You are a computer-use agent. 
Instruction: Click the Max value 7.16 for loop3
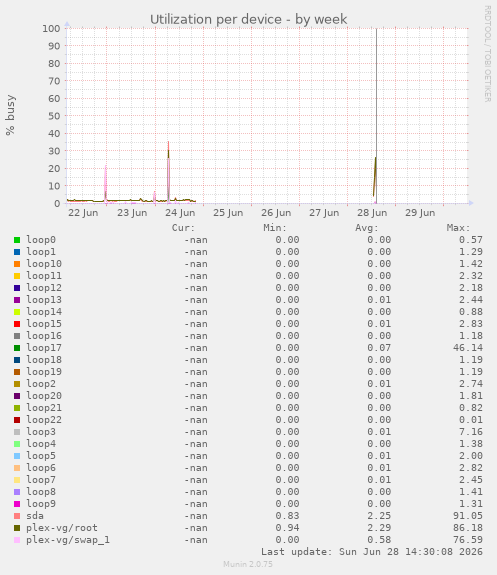pyautogui.click(x=471, y=432)
